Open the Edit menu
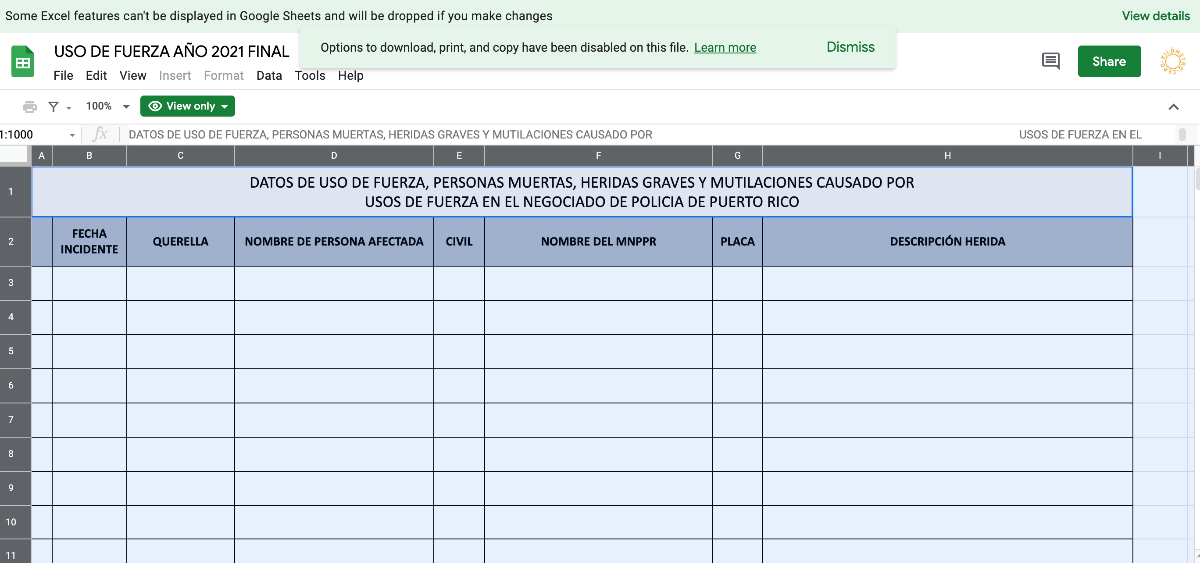Screen dimensions: 1200x563 click(x=96, y=76)
